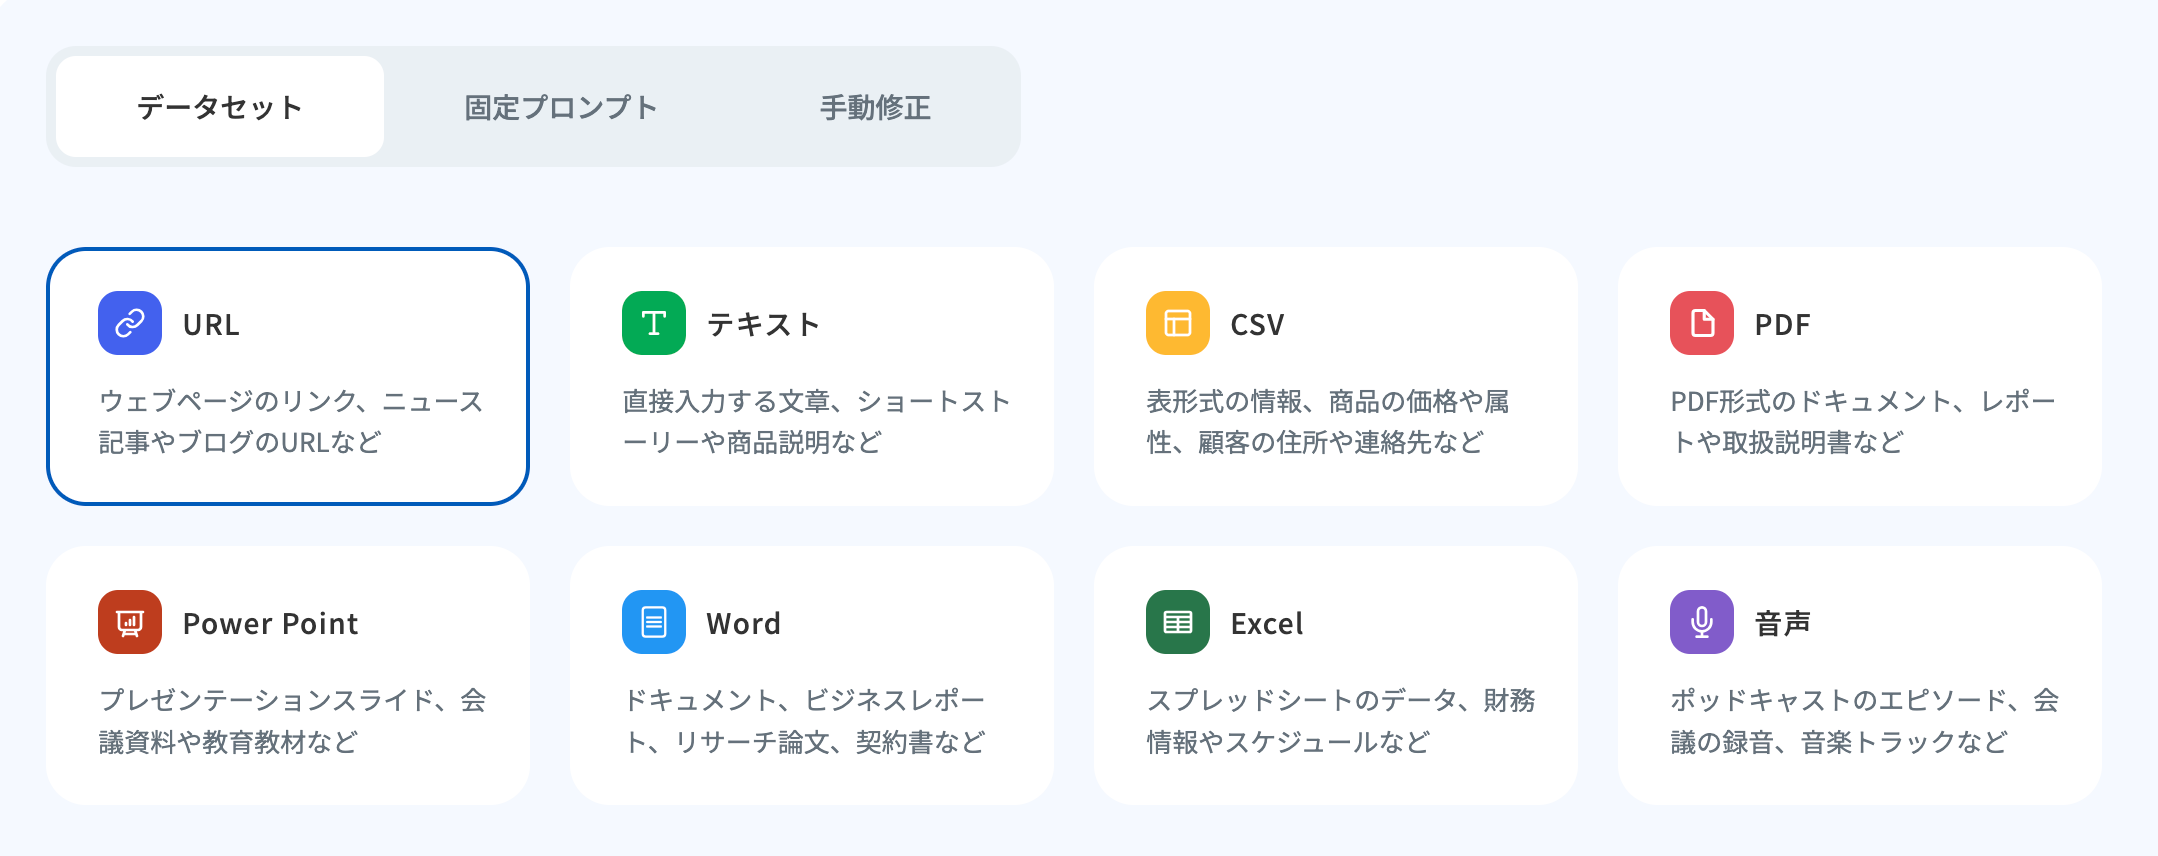Viewport: 2158px width, 856px height.
Task: Click the blue URL link icon
Action: pos(130,323)
